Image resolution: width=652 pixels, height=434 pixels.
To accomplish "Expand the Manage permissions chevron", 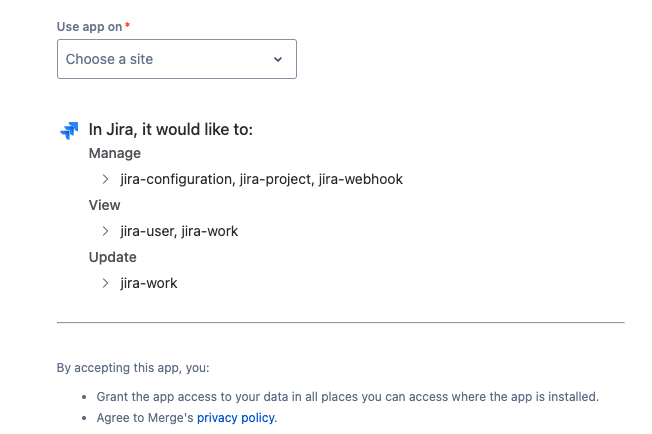I will click(x=105, y=179).
